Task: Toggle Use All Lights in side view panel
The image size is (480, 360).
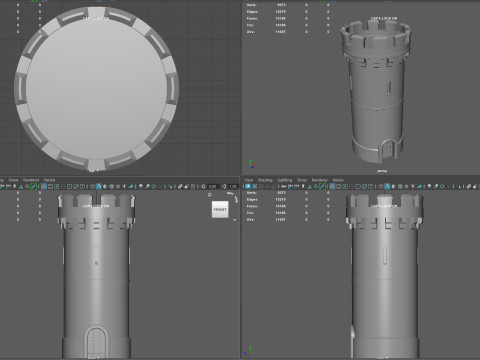Action: tap(413, 187)
